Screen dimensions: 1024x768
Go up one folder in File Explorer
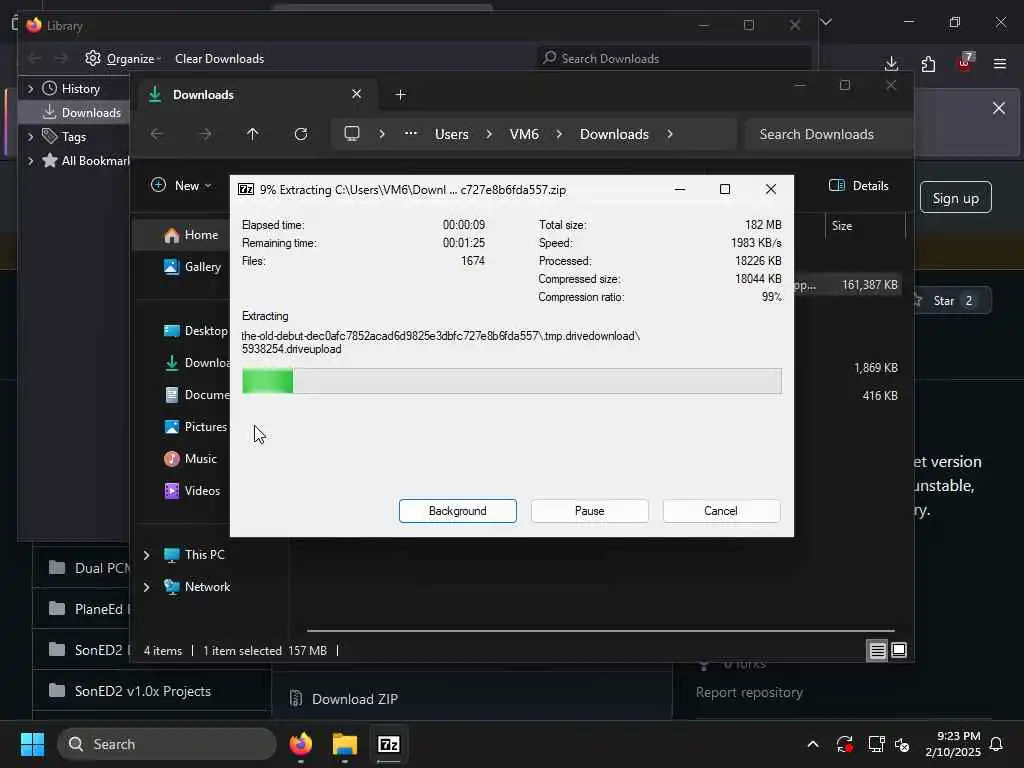[x=253, y=134]
